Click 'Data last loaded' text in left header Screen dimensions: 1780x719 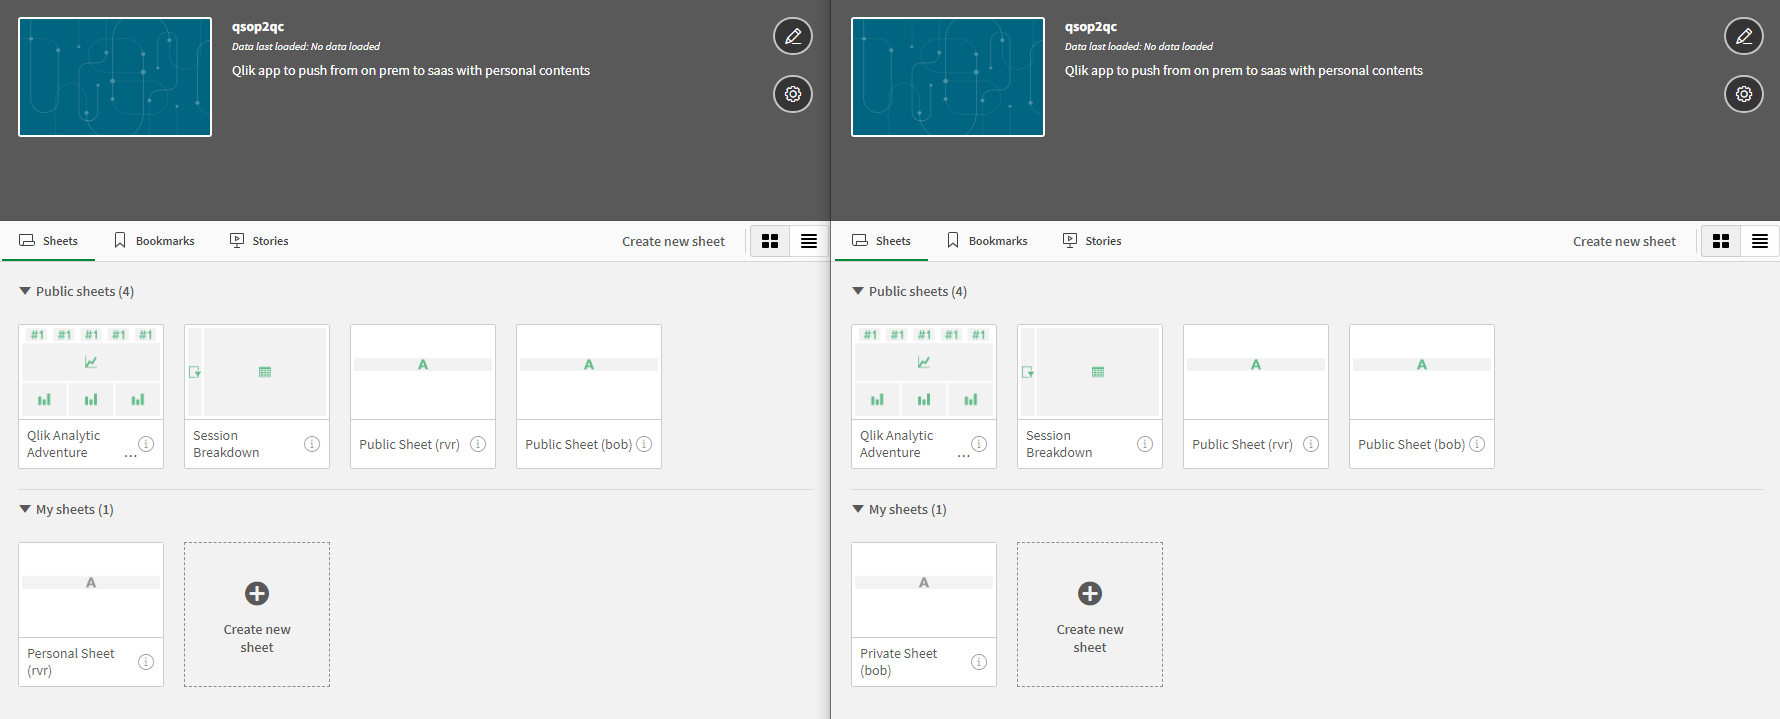pos(306,47)
